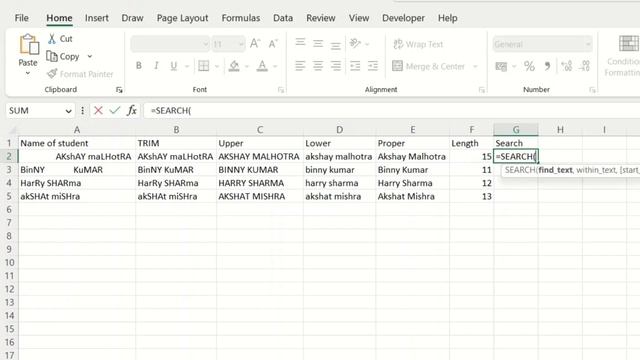
Task: Toggle Wrap Text
Action: pyautogui.click(x=418, y=44)
